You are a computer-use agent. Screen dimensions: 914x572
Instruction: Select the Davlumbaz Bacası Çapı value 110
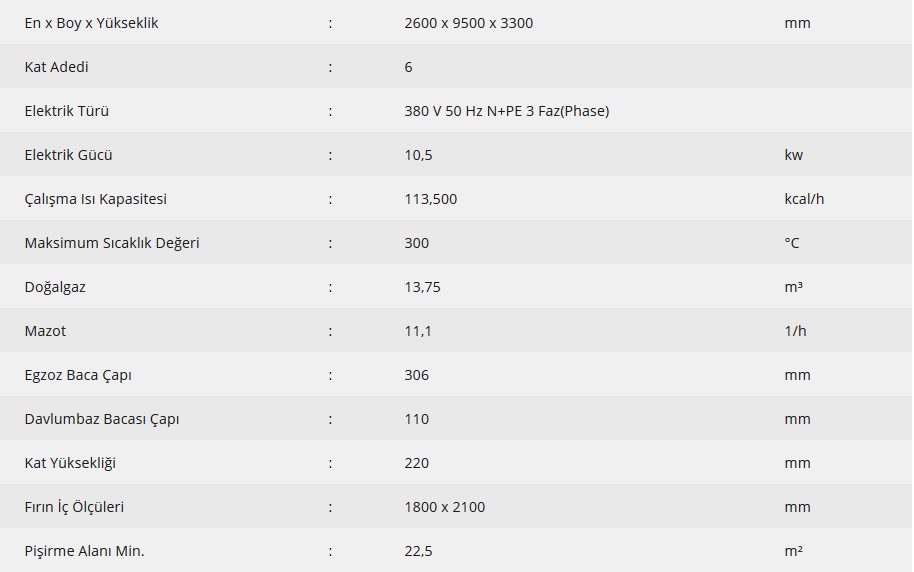click(417, 419)
